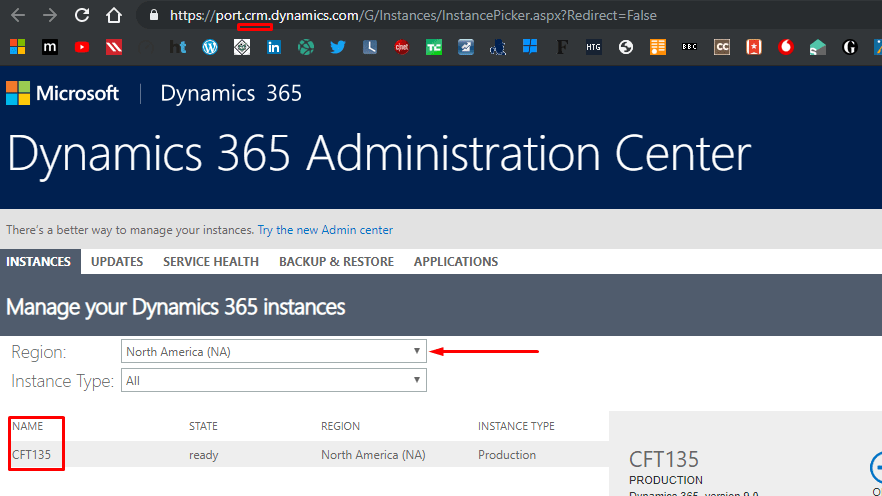This screenshot has height=496, width=882.
Task: Open the red striped logo bookmark
Action: 114,47
